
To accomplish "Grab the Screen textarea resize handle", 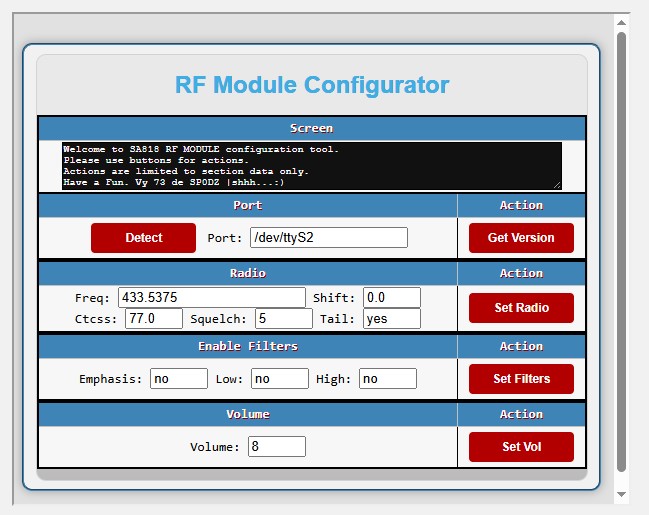I will [x=557, y=185].
